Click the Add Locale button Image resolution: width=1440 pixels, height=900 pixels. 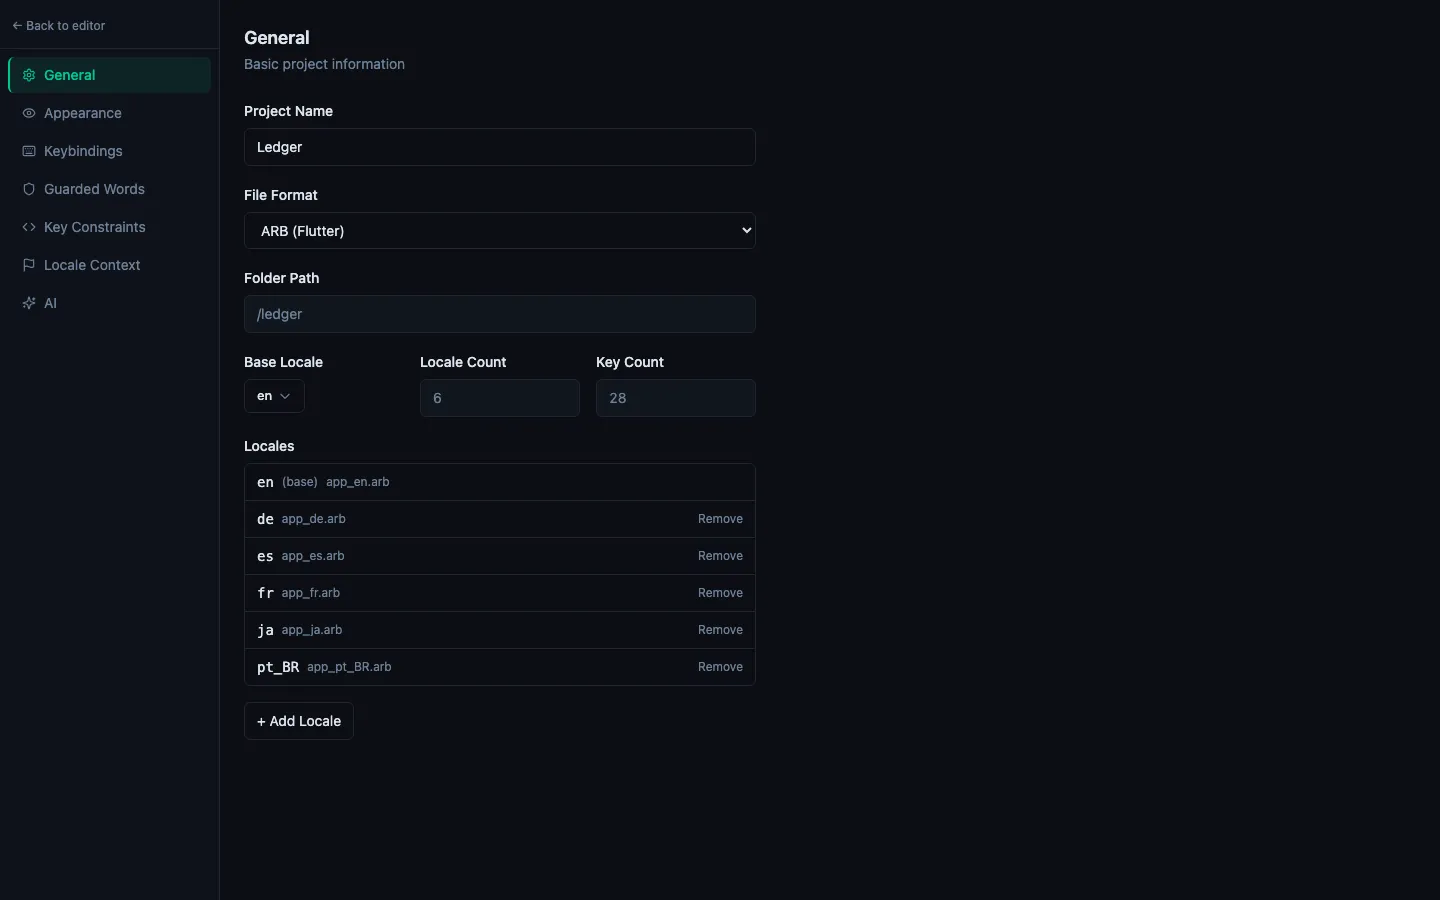click(299, 721)
